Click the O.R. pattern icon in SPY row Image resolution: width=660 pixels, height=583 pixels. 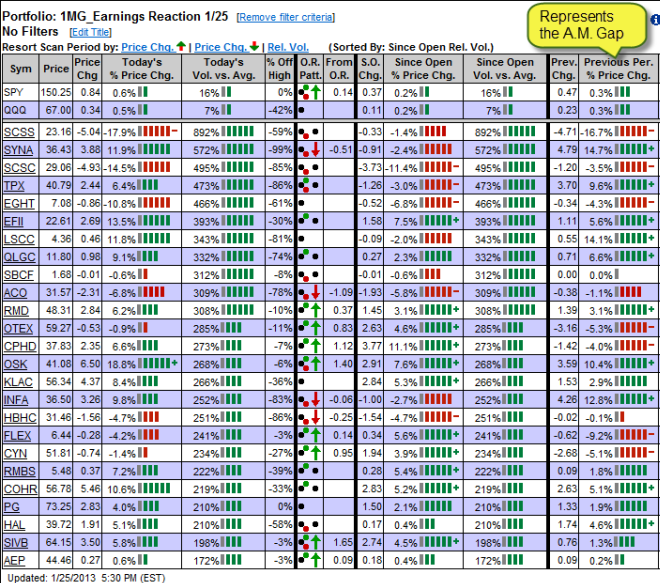point(312,92)
